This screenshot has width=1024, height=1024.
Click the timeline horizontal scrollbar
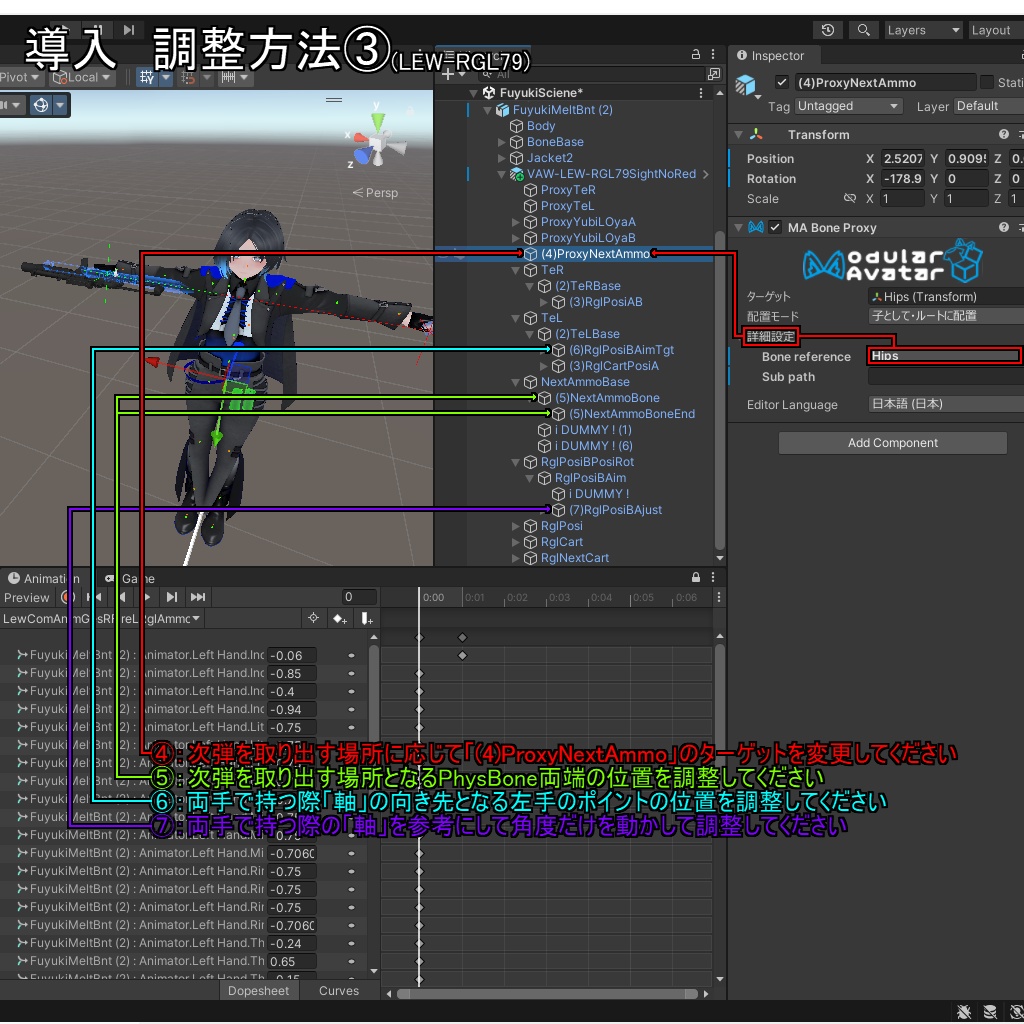[547, 993]
